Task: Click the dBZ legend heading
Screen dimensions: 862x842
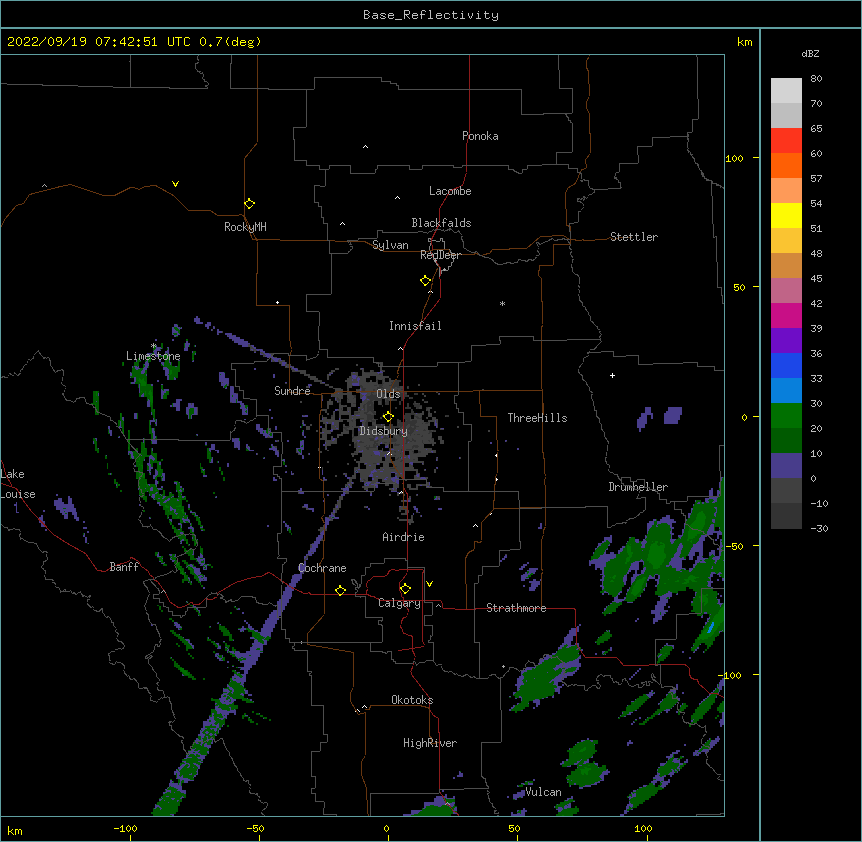Action: pyautogui.click(x=810, y=53)
